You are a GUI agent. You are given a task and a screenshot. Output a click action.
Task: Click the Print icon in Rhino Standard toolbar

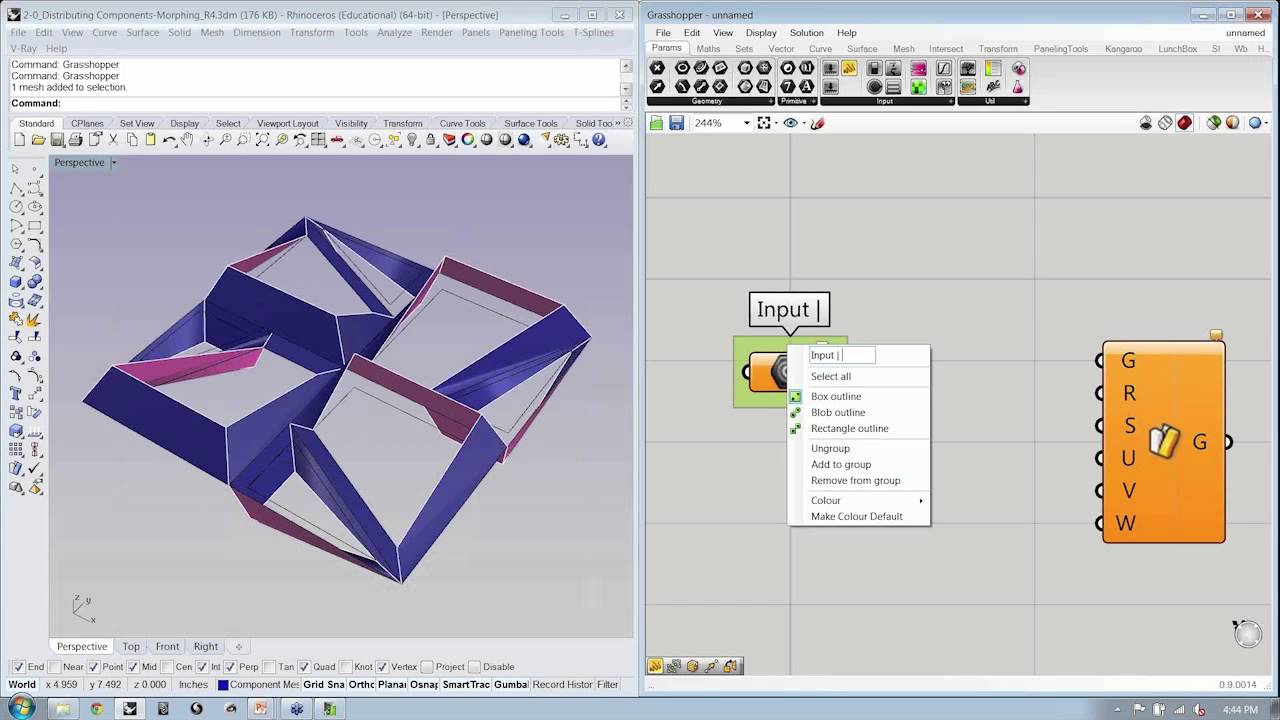(x=75, y=140)
